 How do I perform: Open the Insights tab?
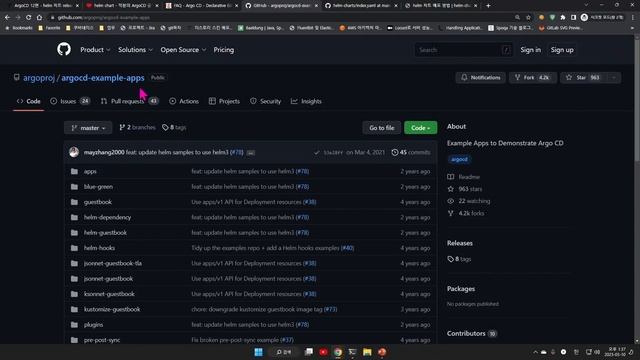point(306,101)
